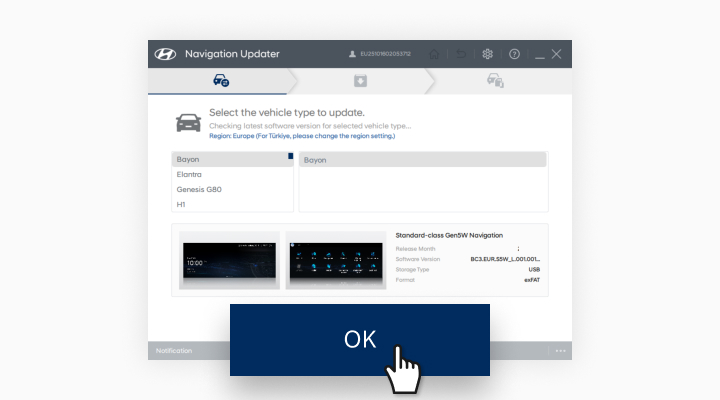Select Bayon in the right model panel
The image size is (720, 400).
coord(315,160)
